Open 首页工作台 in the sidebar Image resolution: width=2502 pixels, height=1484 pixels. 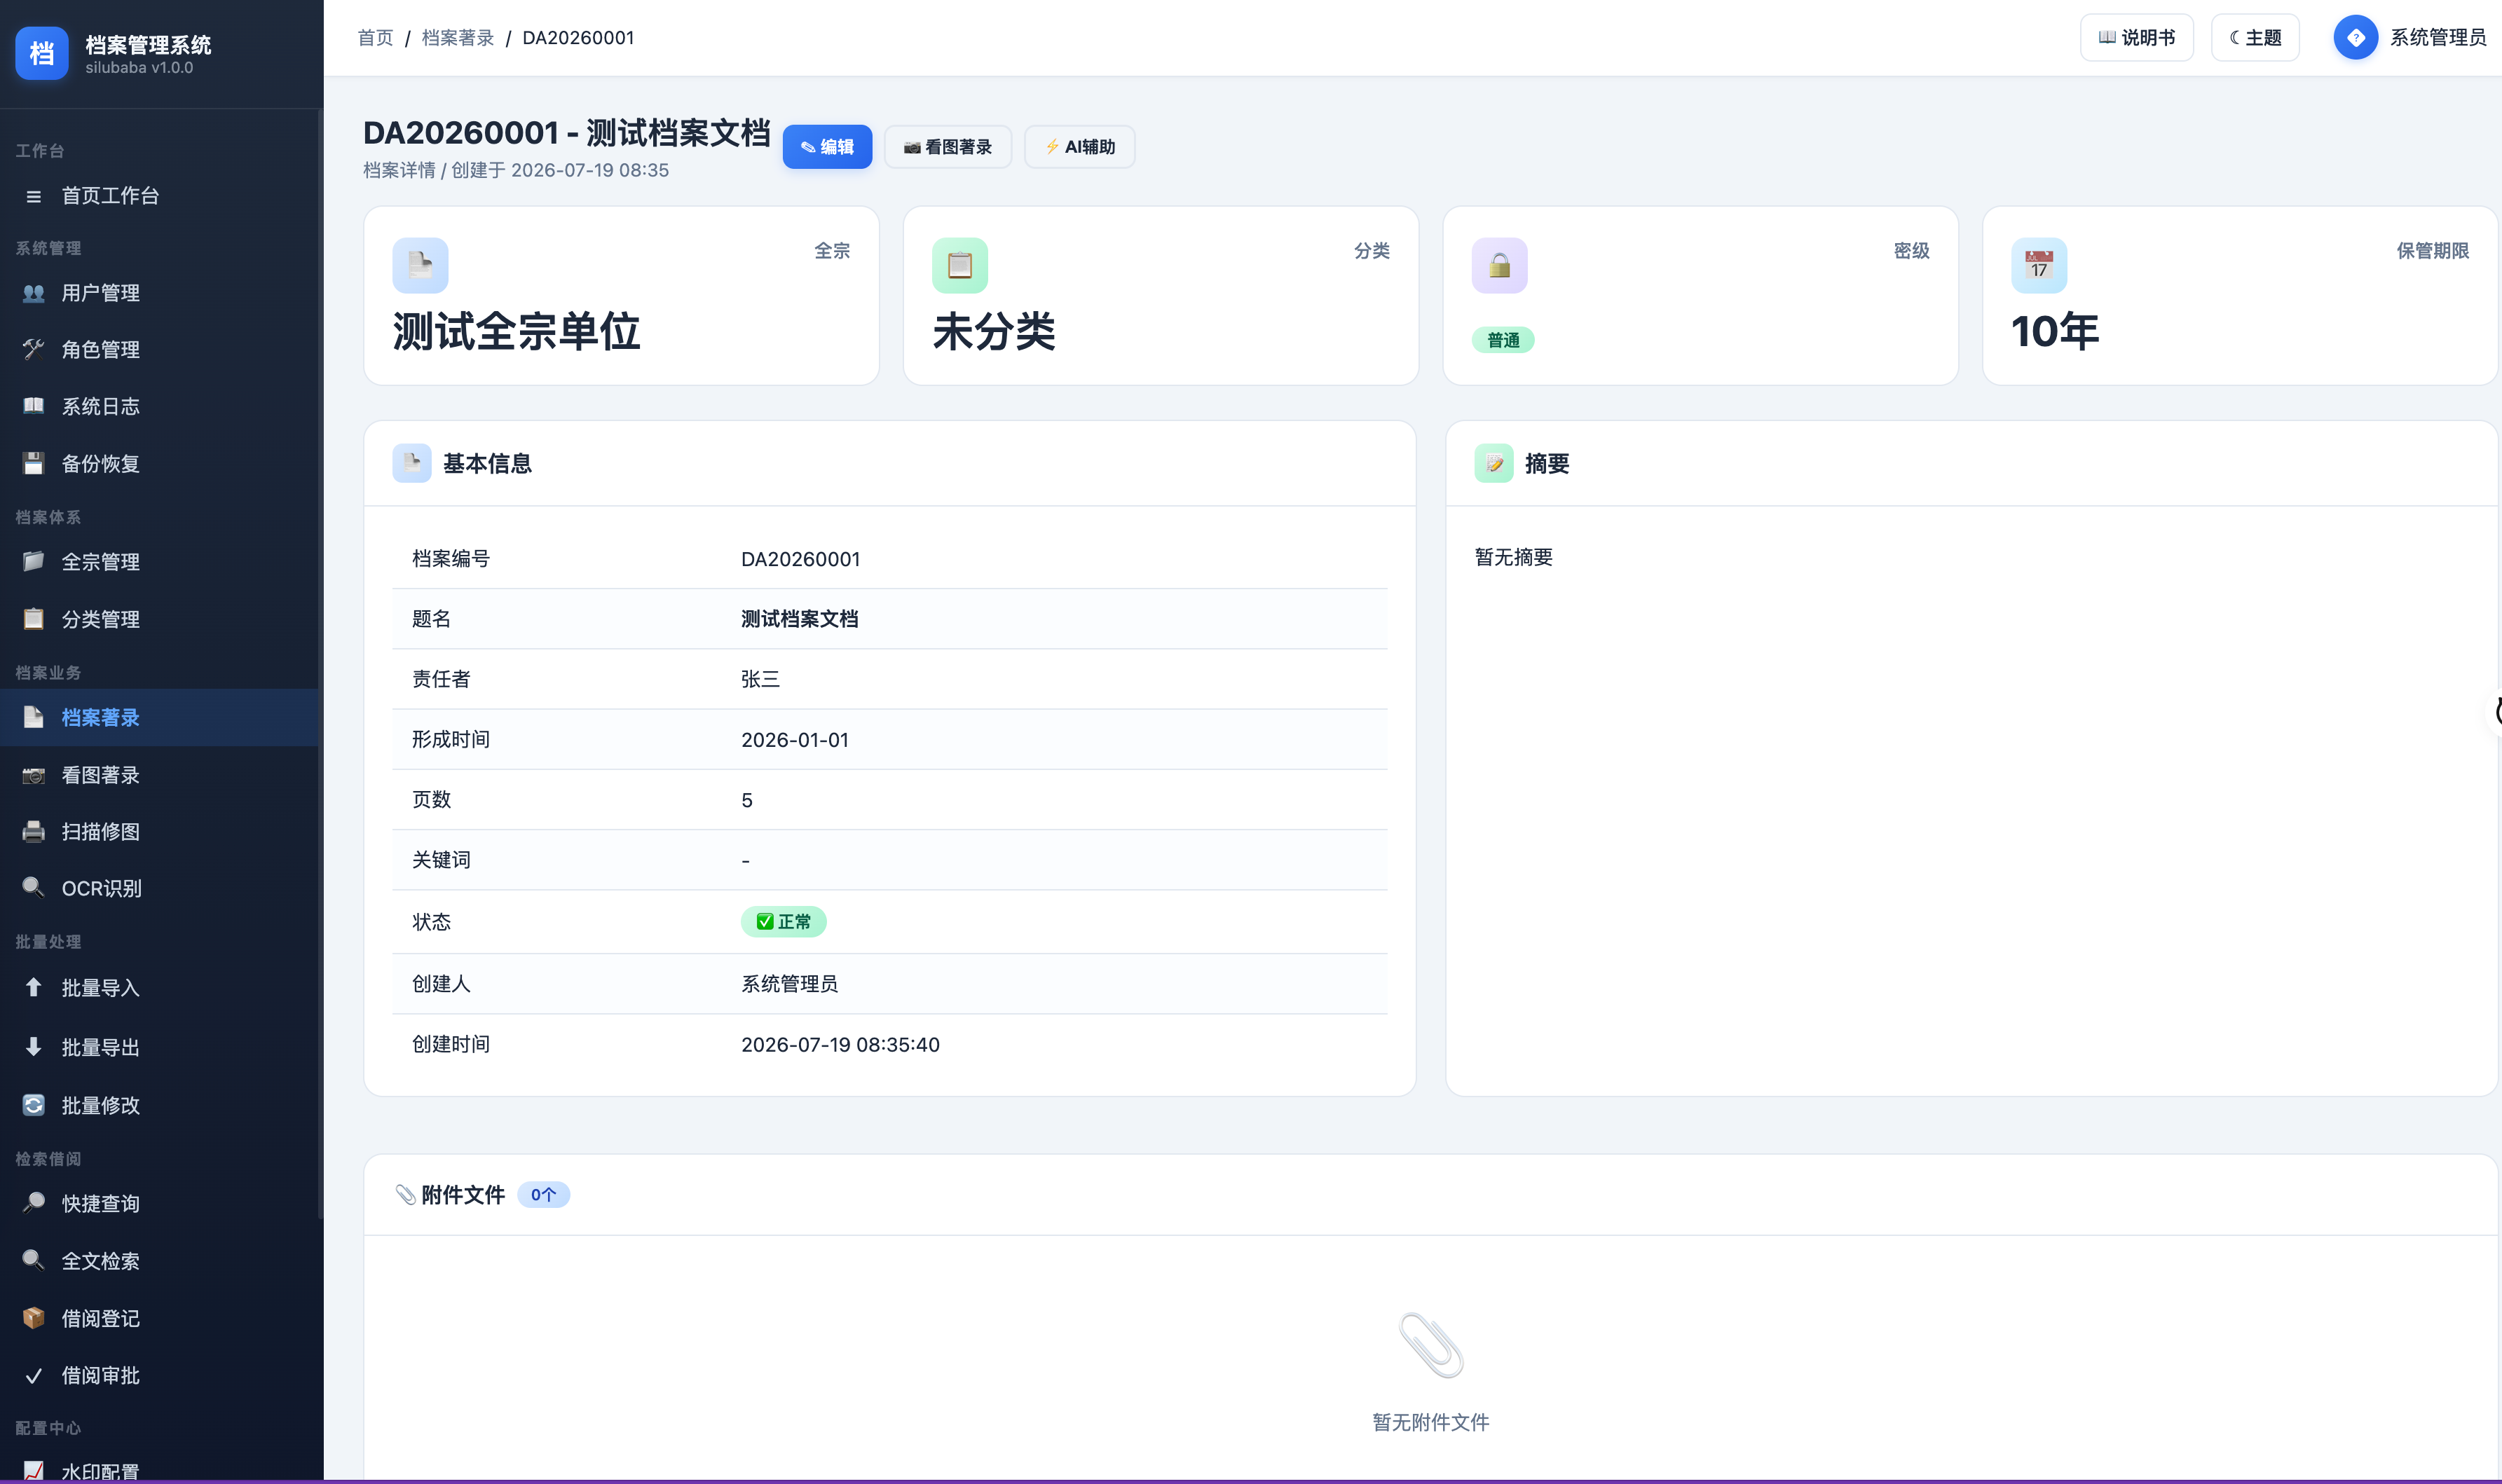click(160, 196)
